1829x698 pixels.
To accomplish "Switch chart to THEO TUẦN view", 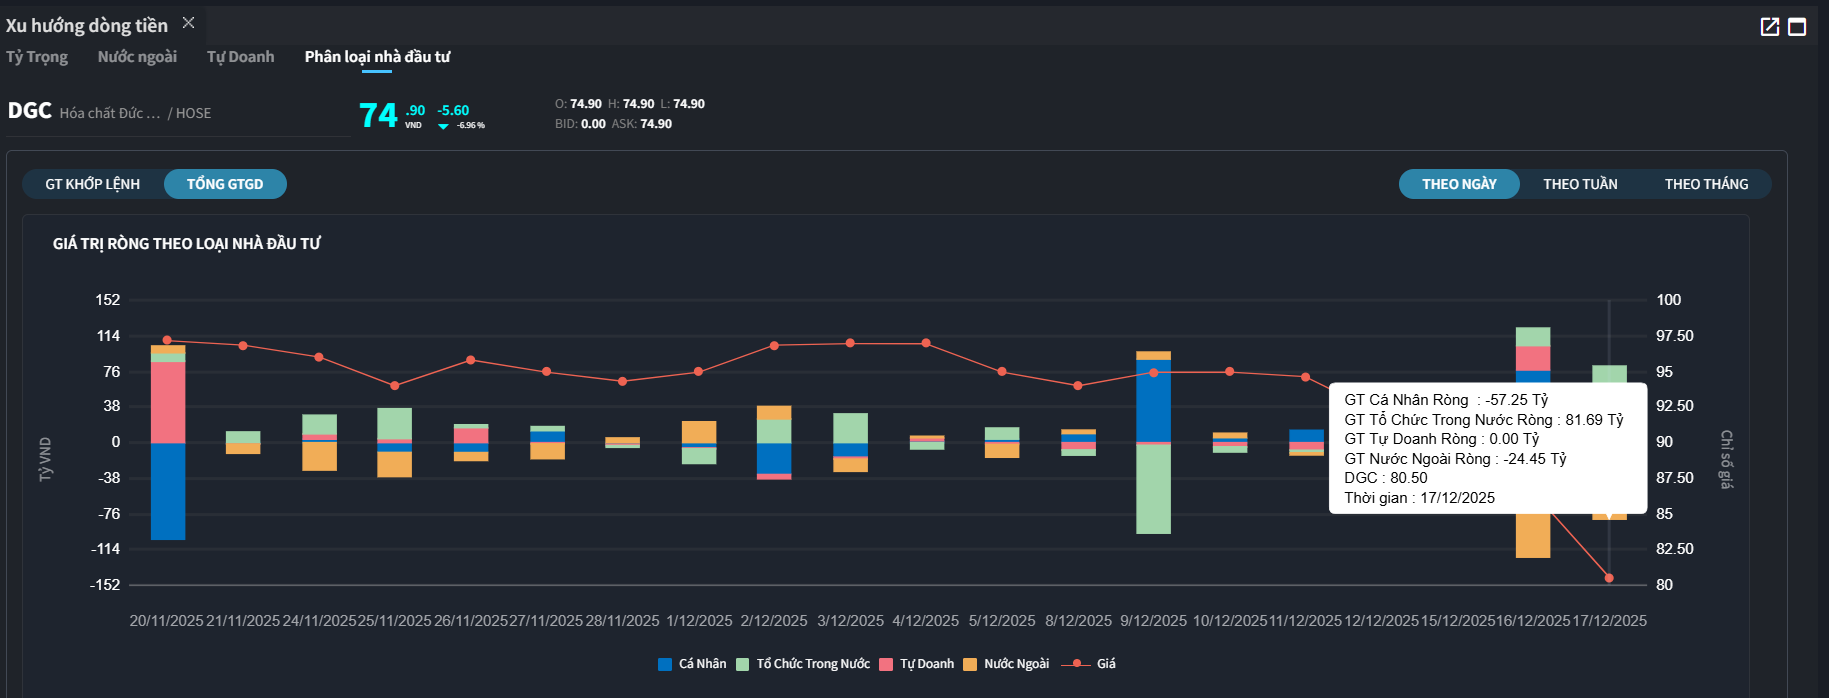I will (1580, 184).
